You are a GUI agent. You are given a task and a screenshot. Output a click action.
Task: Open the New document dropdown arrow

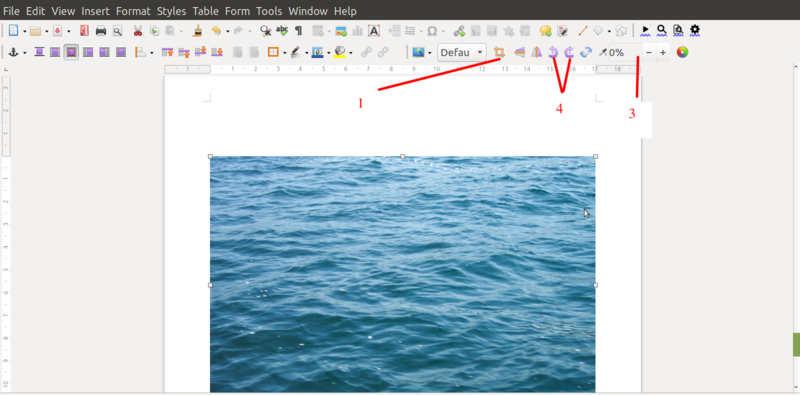point(24,31)
